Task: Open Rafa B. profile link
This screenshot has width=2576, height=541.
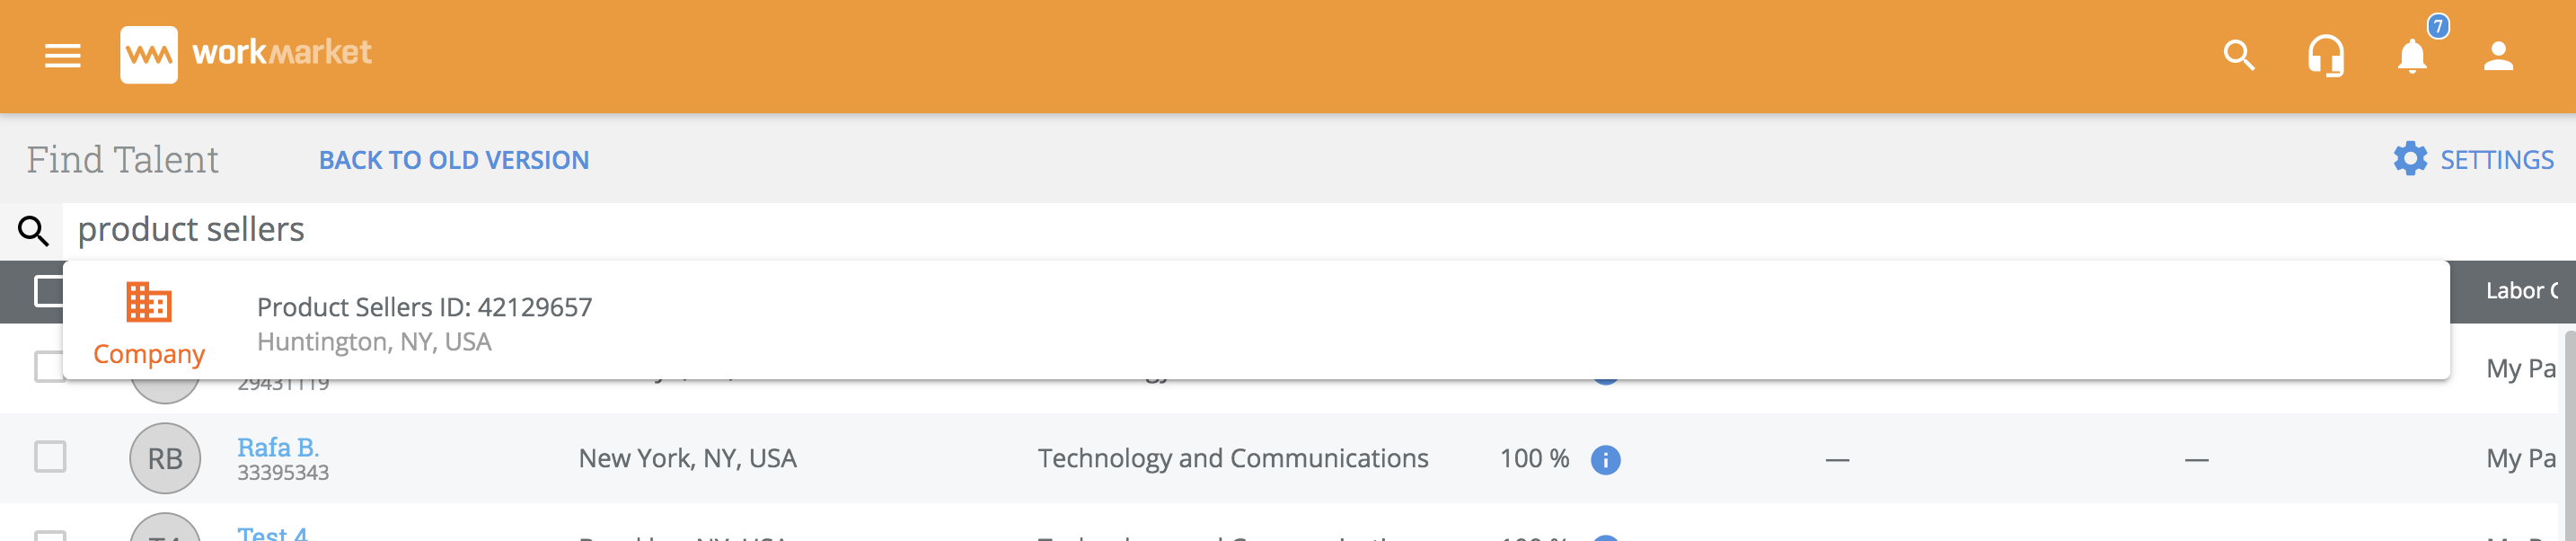Action: pyautogui.click(x=277, y=447)
